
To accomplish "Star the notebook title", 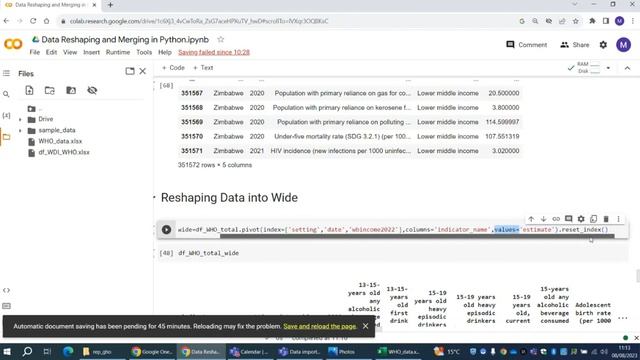I will click(221, 40).
